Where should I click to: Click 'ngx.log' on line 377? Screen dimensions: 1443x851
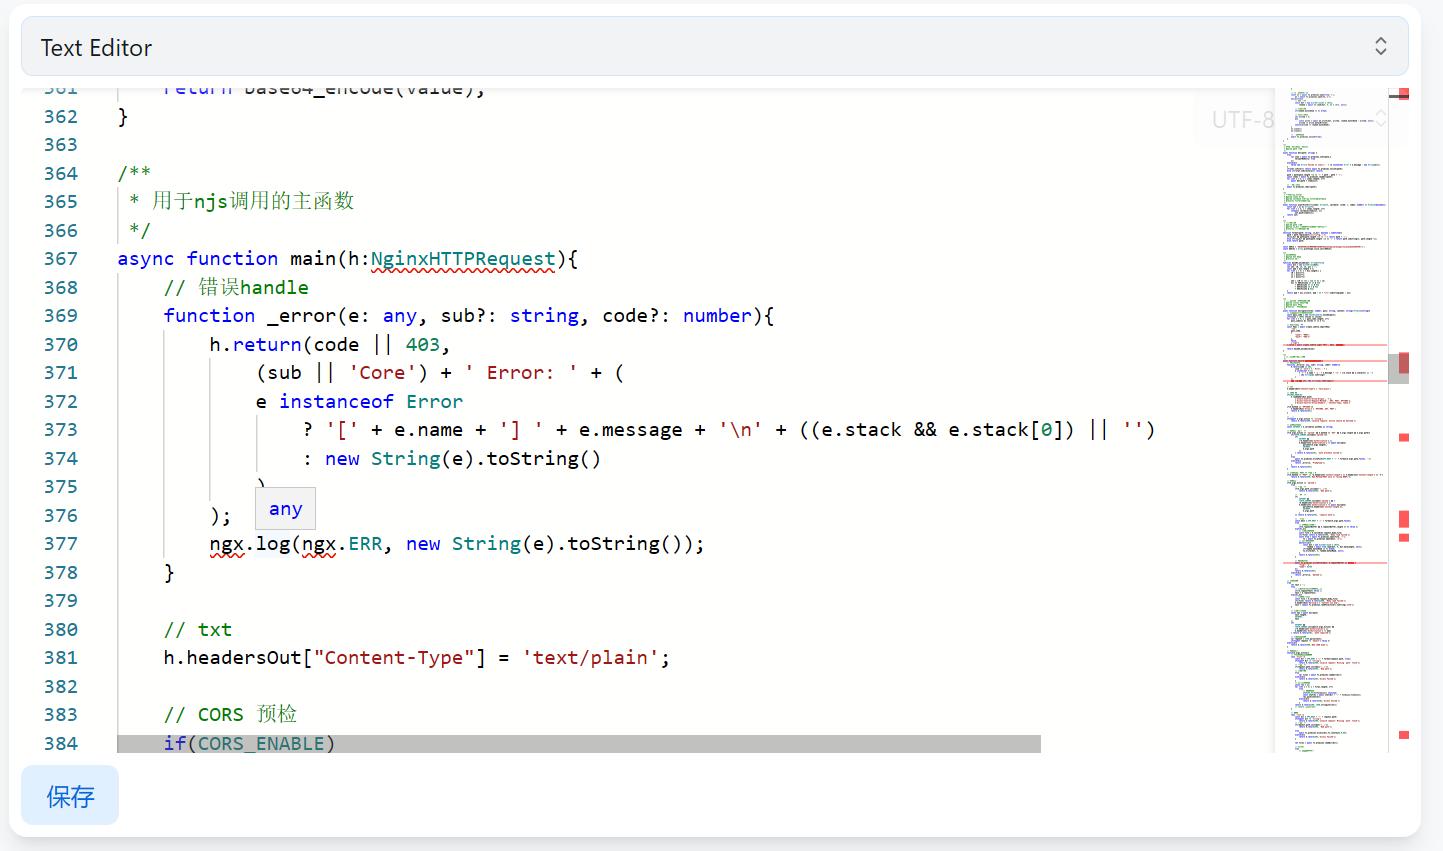point(250,544)
